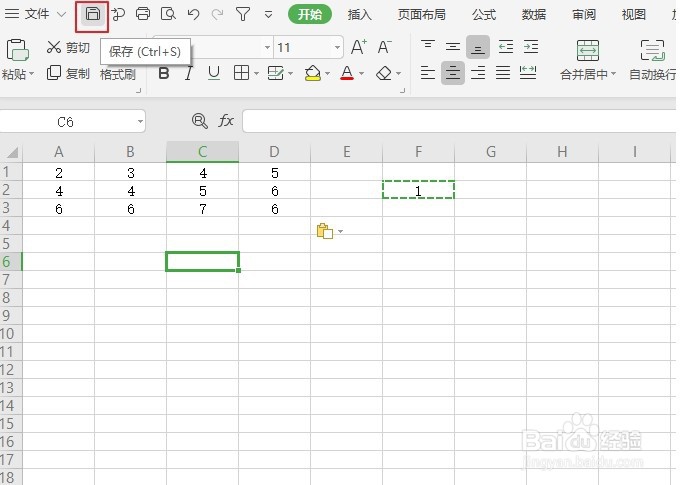Click cell C3 containing 7
The height and width of the screenshot is (485, 680).
(203, 208)
